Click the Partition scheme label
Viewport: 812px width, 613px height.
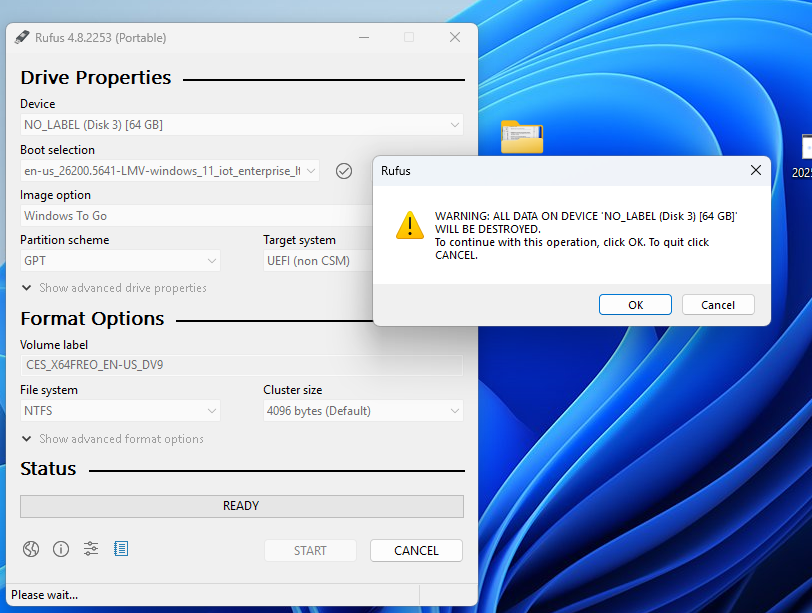point(65,240)
